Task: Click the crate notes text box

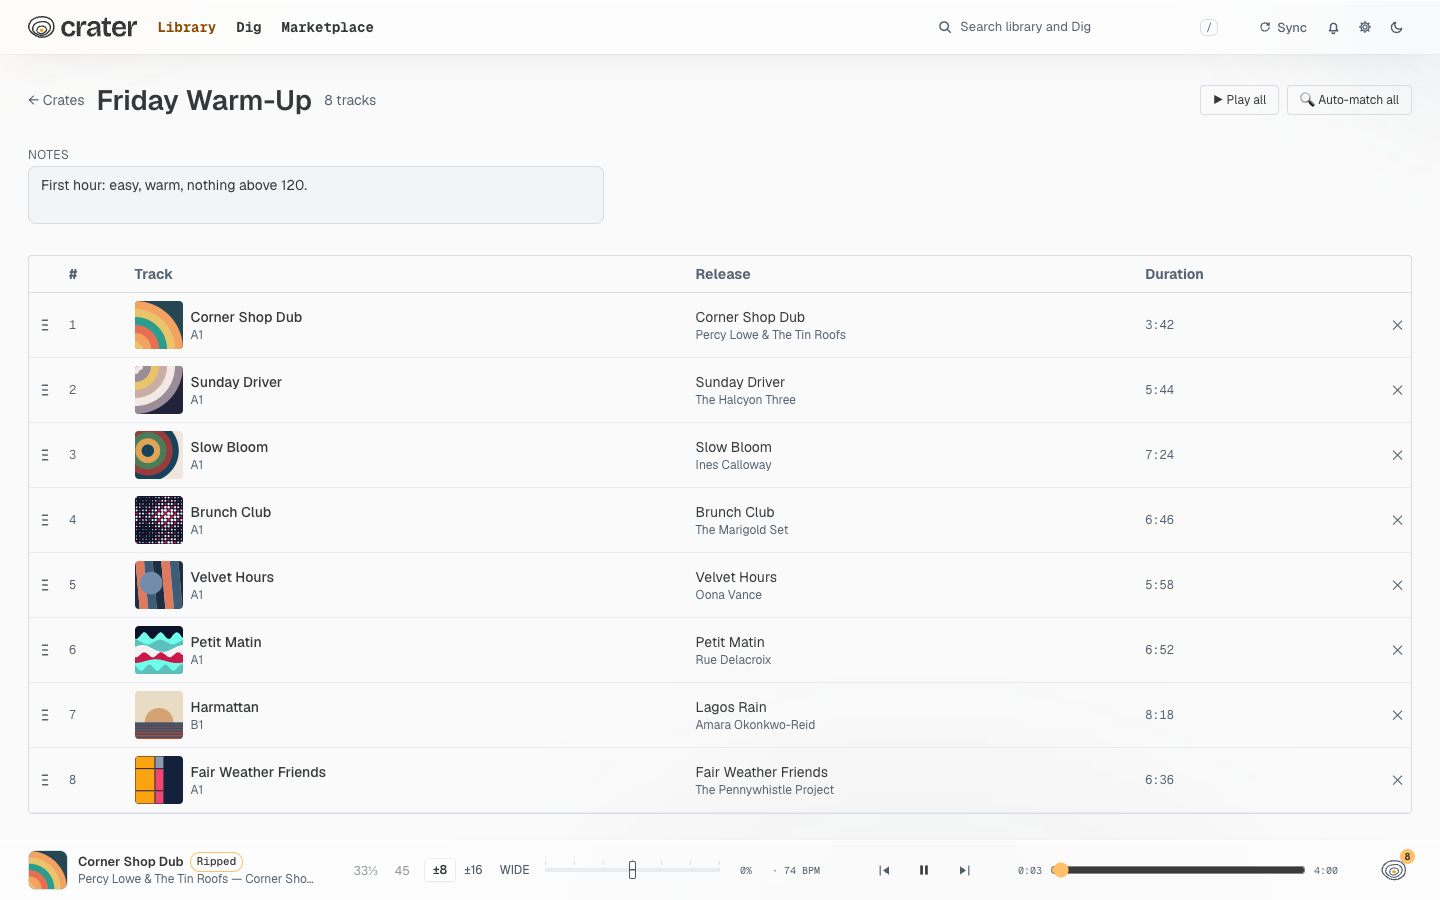Action: (x=316, y=195)
